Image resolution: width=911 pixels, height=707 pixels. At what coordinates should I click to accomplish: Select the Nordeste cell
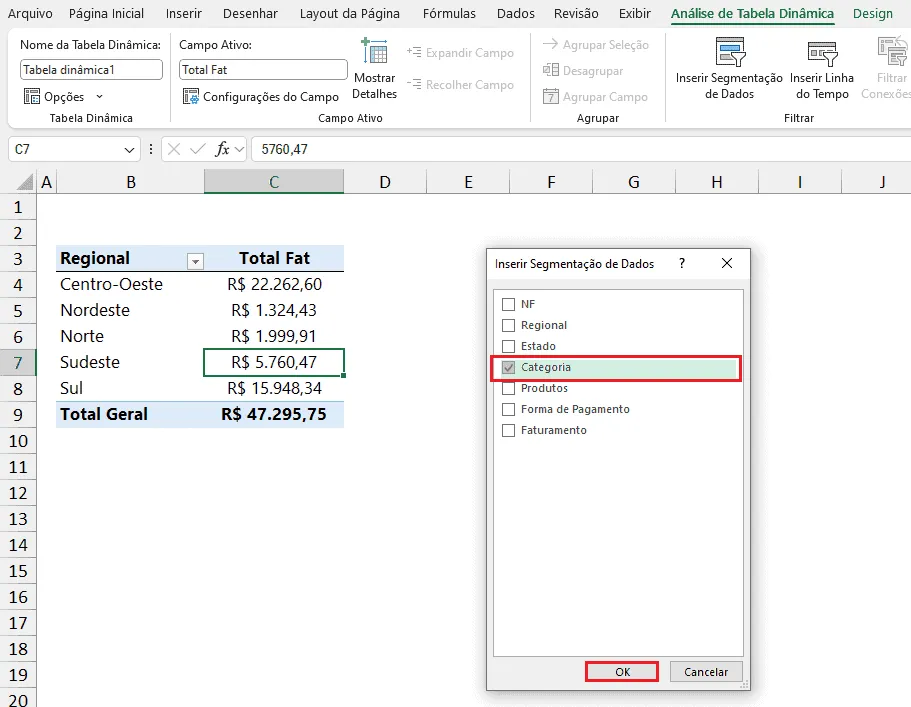click(130, 310)
